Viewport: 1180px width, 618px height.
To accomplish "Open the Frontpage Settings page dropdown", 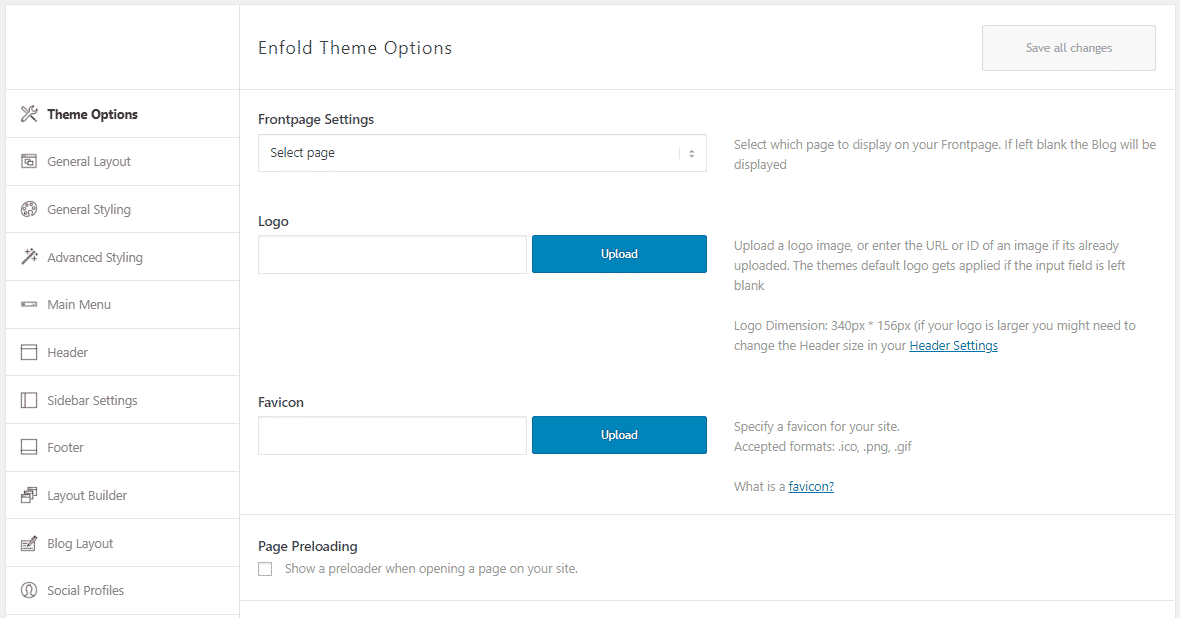I will (482, 153).
